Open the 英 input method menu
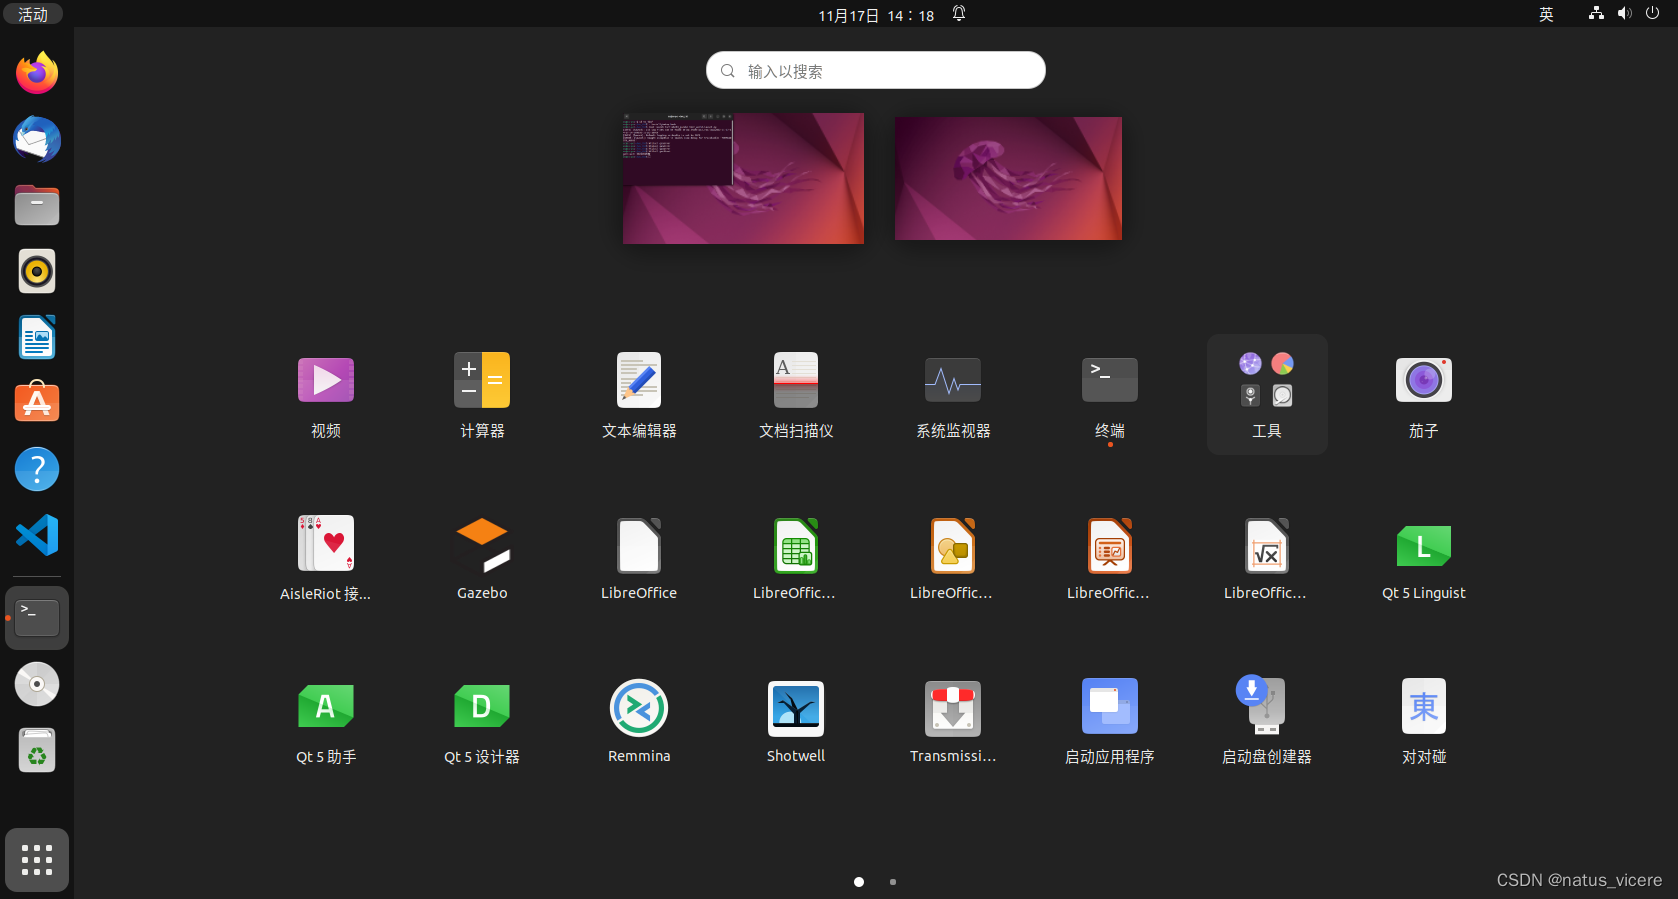The height and width of the screenshot is (899, 1678). point(1546,14)
